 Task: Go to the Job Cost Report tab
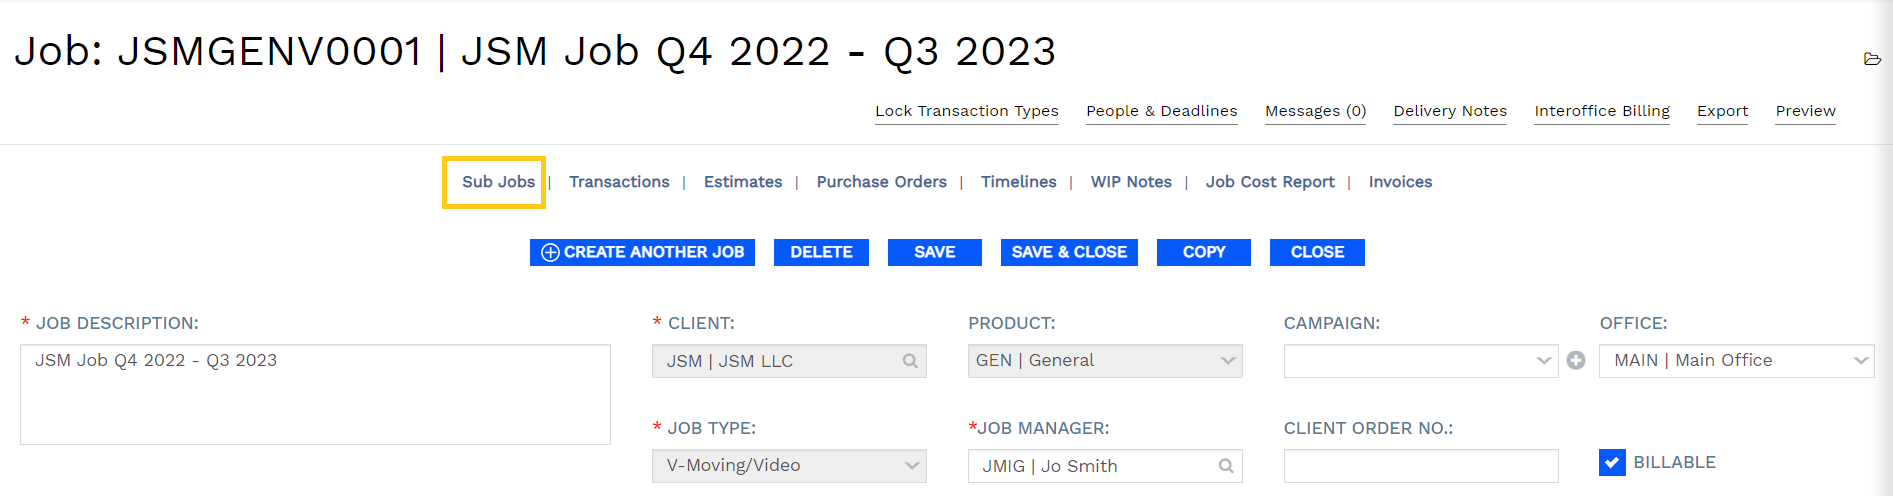[1270, 182]
